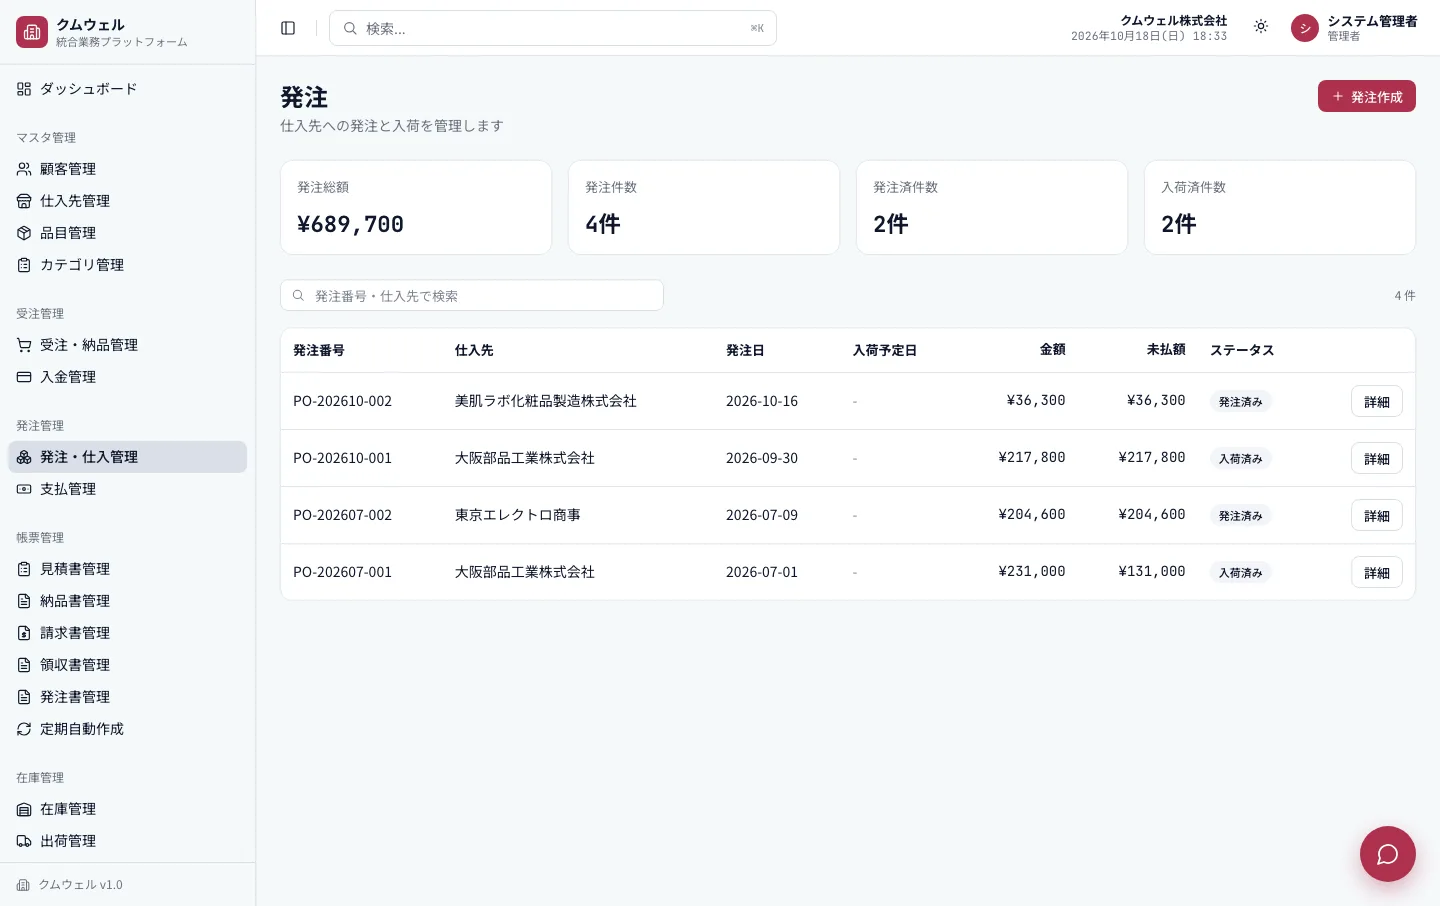Screen dimensions: 1440x906
Task: Click supplier 東京エレクトロ商事
Action: click(x=518, y=515)
